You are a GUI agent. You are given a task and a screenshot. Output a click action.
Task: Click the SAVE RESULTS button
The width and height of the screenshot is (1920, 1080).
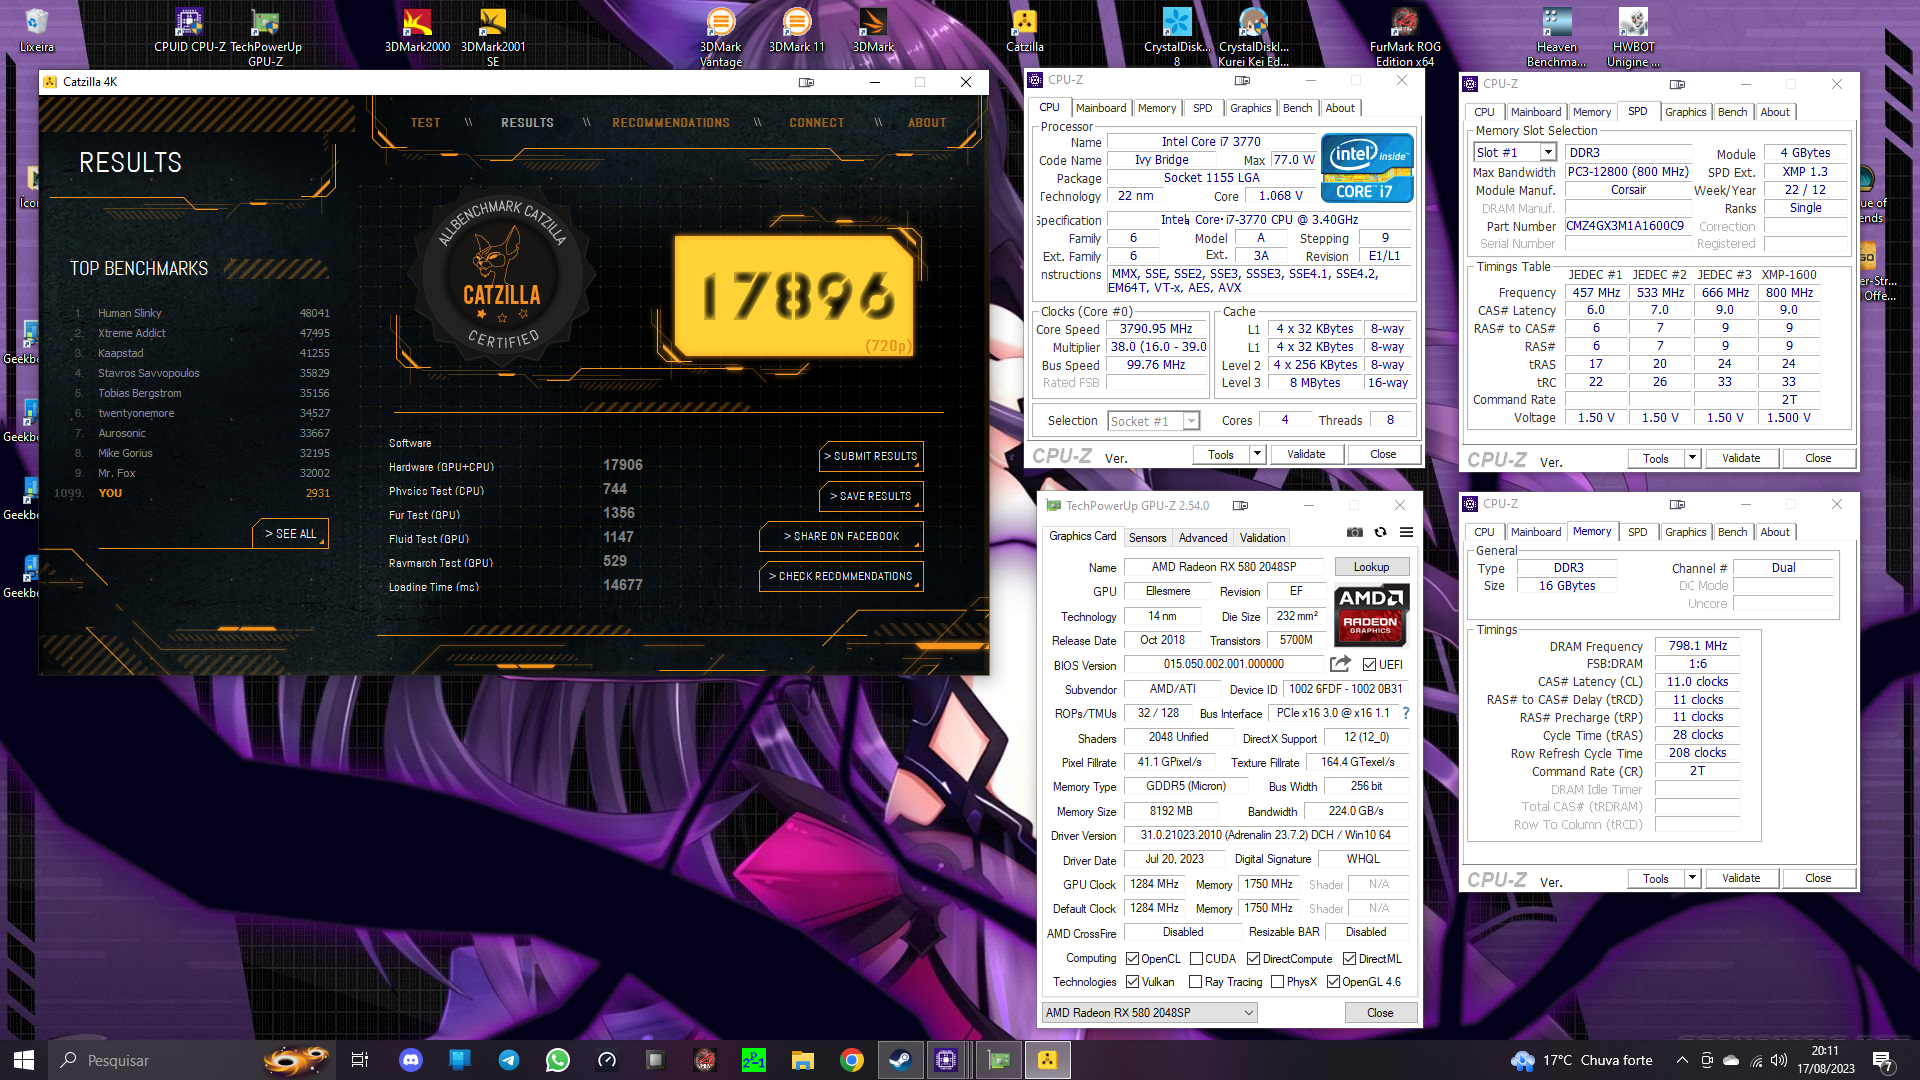[871, 496]
